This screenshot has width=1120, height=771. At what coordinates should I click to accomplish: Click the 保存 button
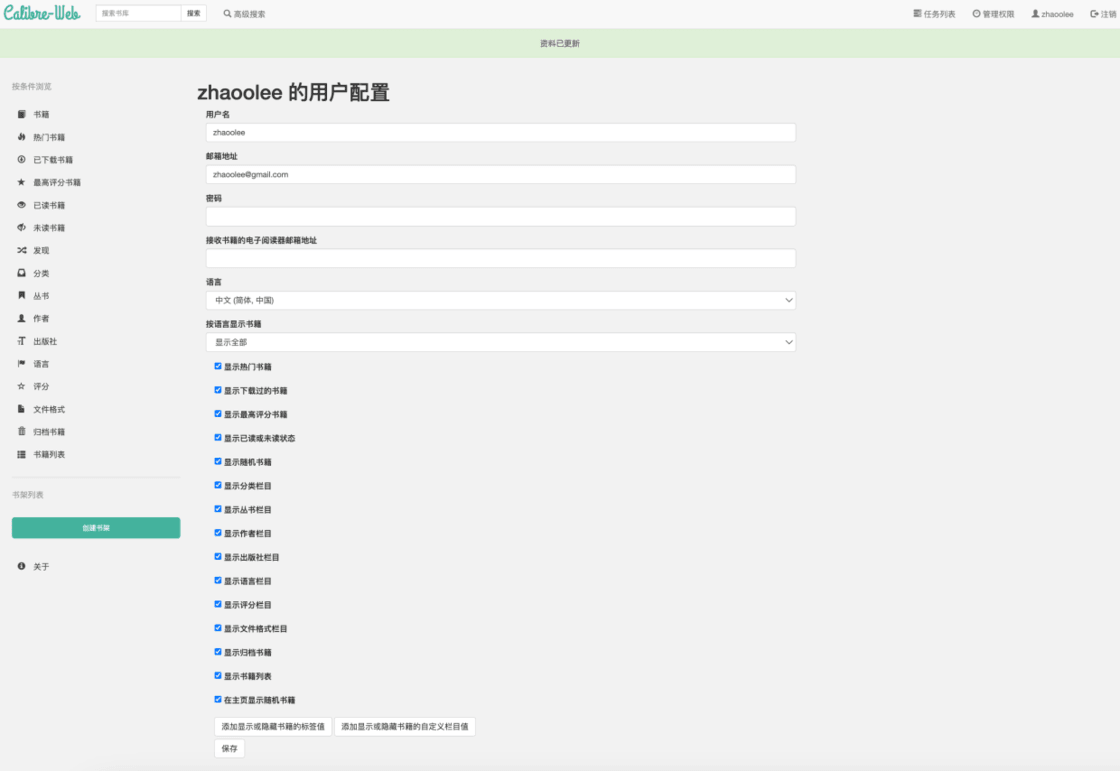tap(229, 749)
